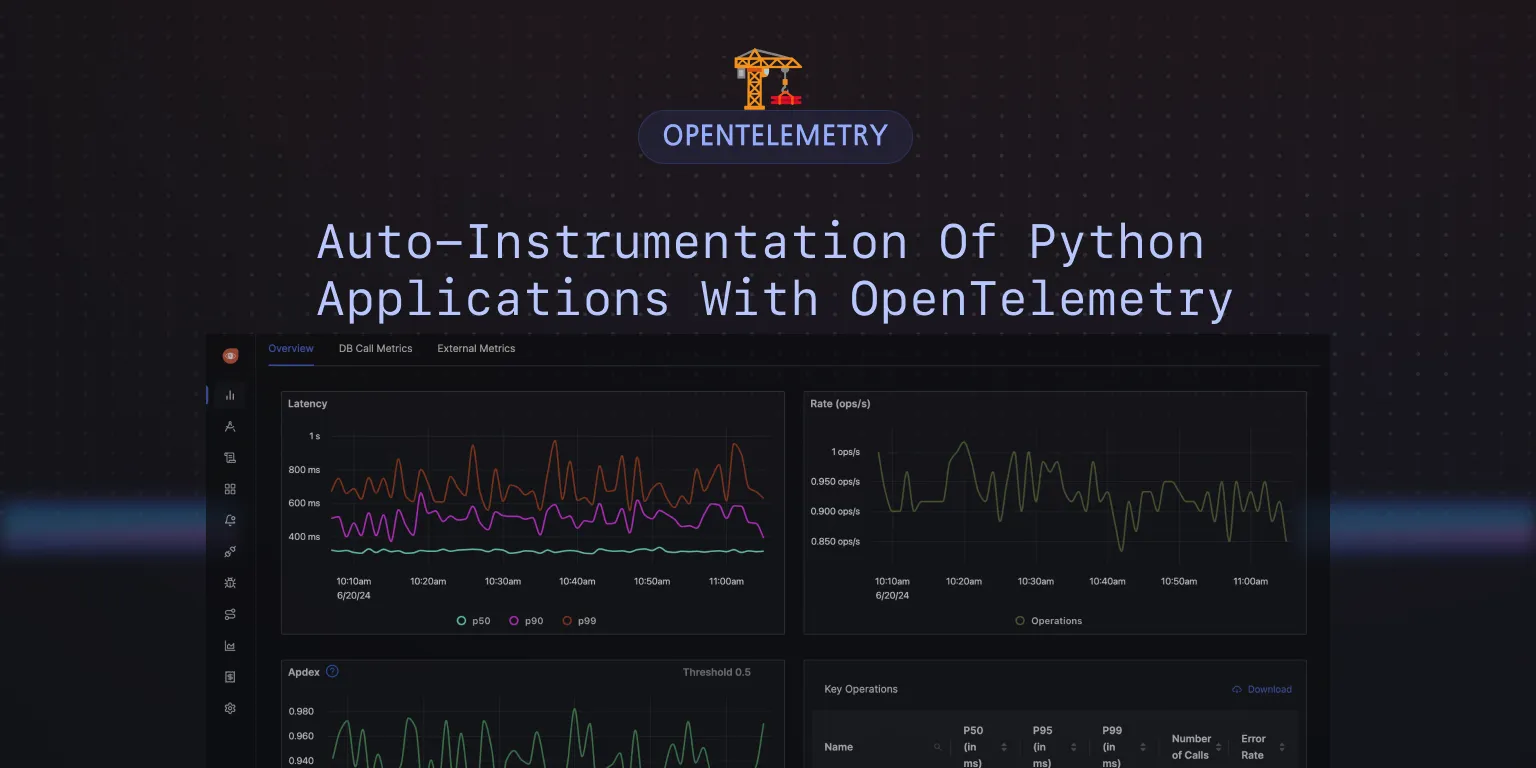Click the SigNoz eye logo in sidebar
1536x768 pixels.
click(x=230, y=356)
